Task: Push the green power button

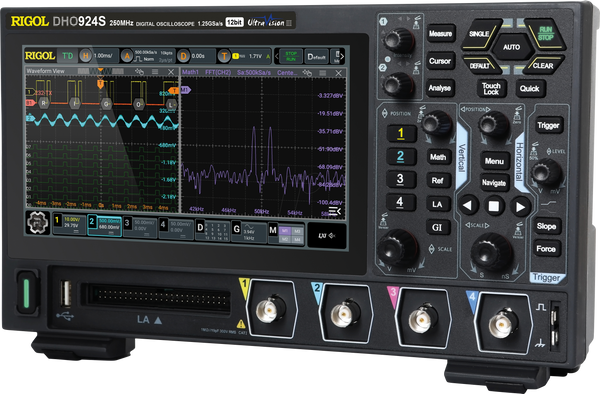Action: [26, 293]
